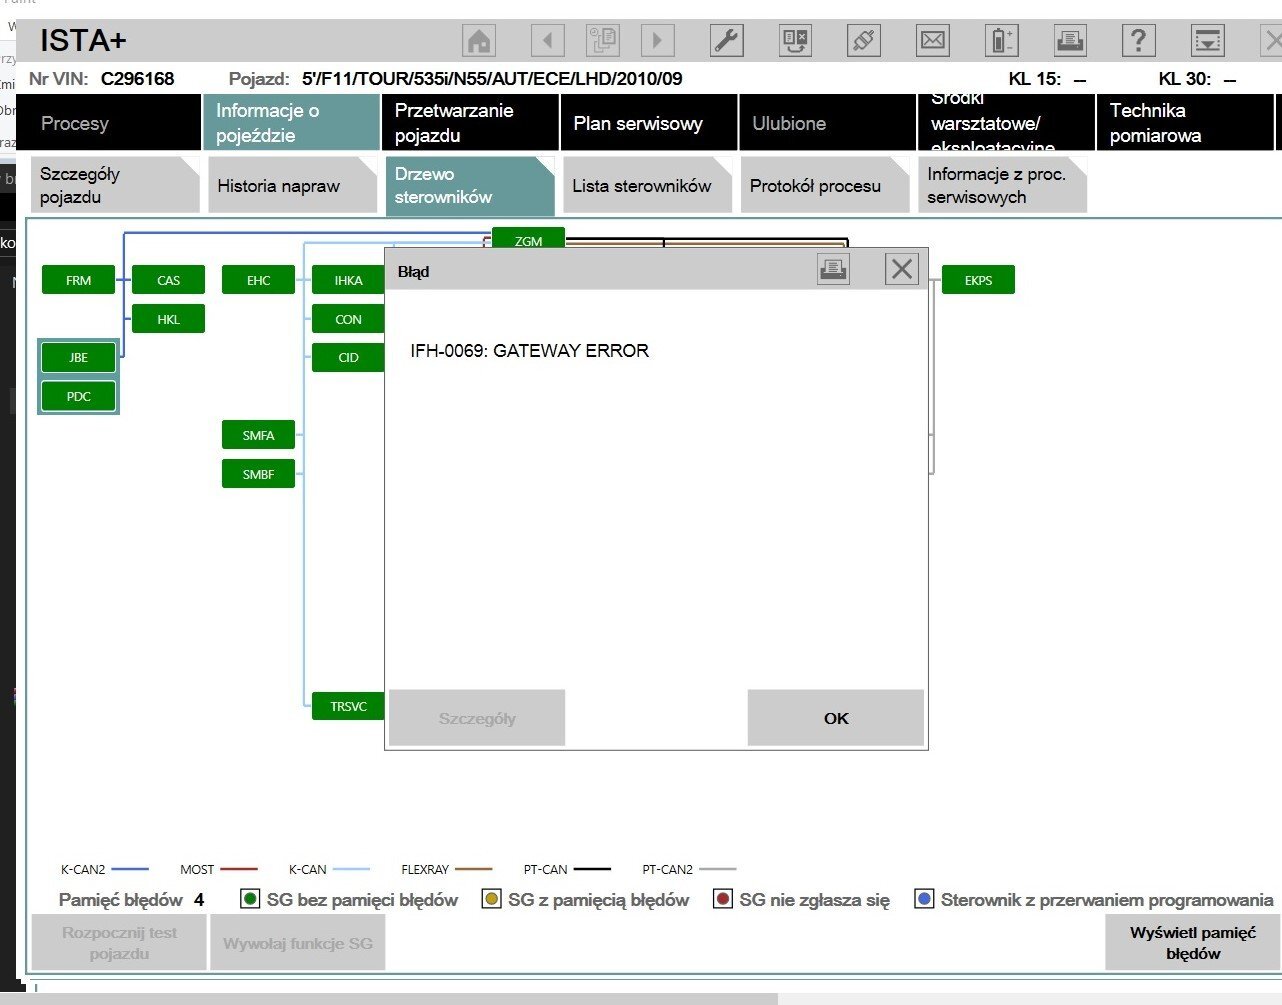
Task: Click the minimize-to-tray dropdown window icon
Action: [1208, 41]
